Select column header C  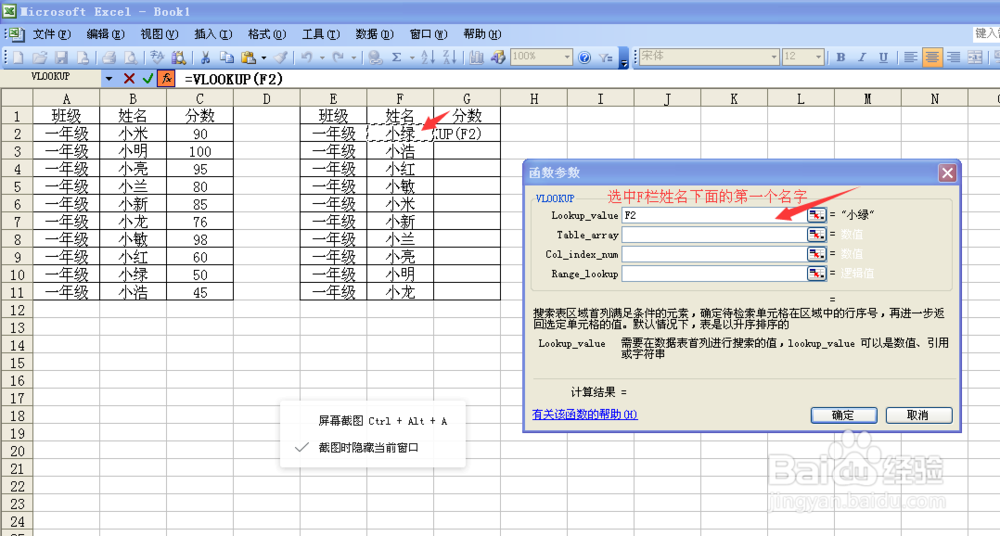[200, 98]
